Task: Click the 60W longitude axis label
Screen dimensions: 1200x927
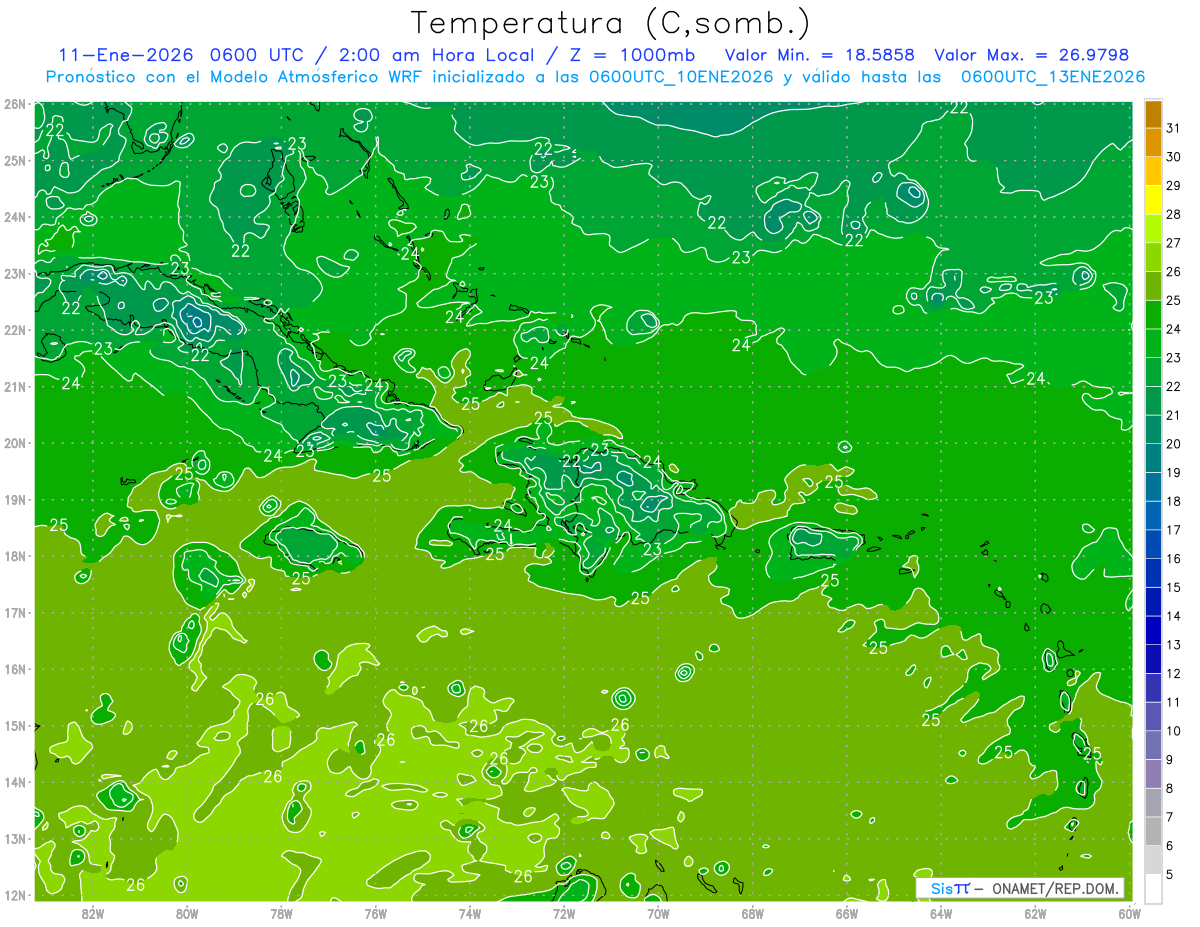Action: click(x=1129, y=914)
